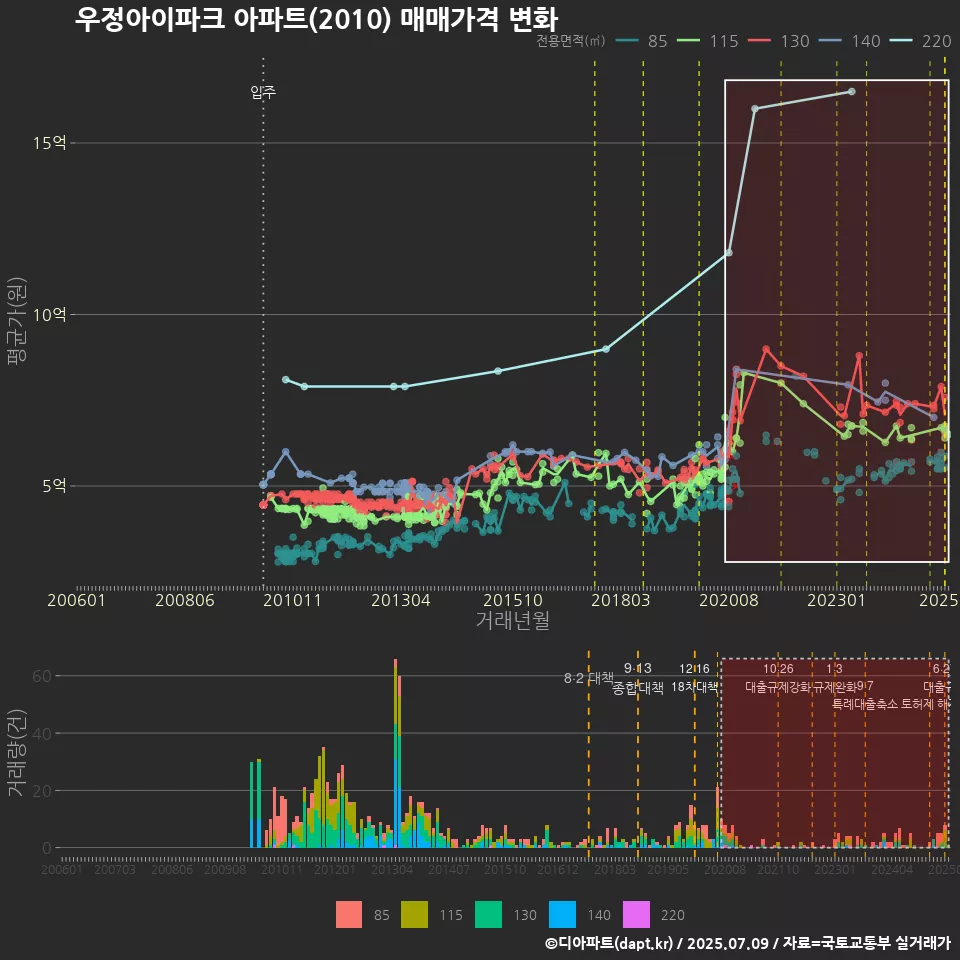Screen dimensions: 960x960
Task: Click the 40 tick on volume chart
Action: 42,733
